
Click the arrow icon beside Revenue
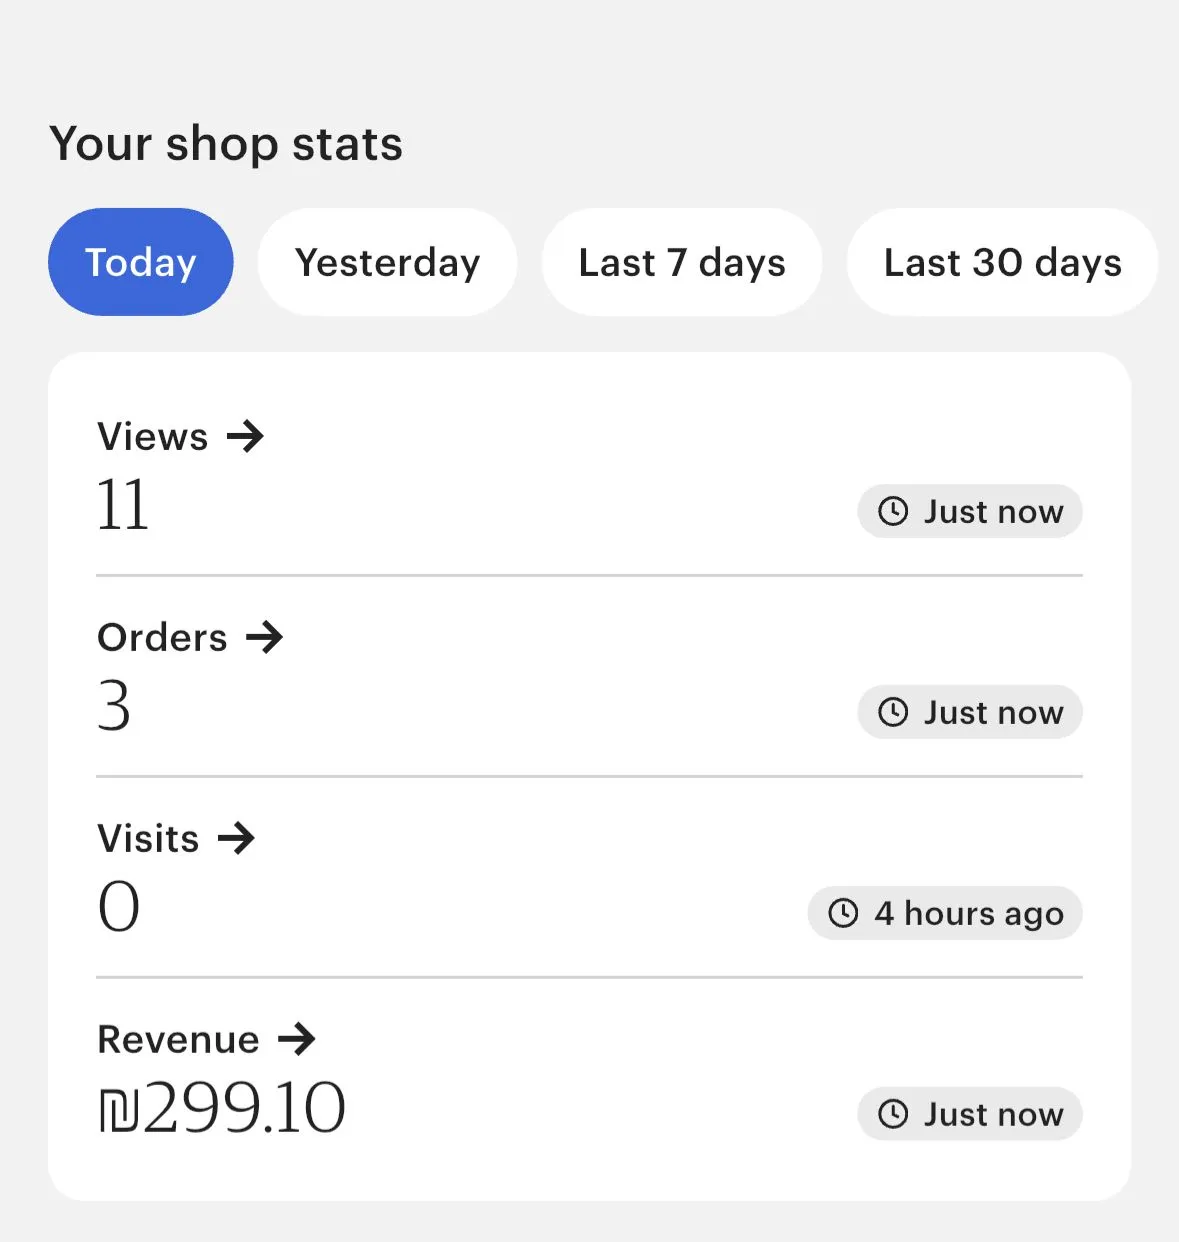point(297,1040)
